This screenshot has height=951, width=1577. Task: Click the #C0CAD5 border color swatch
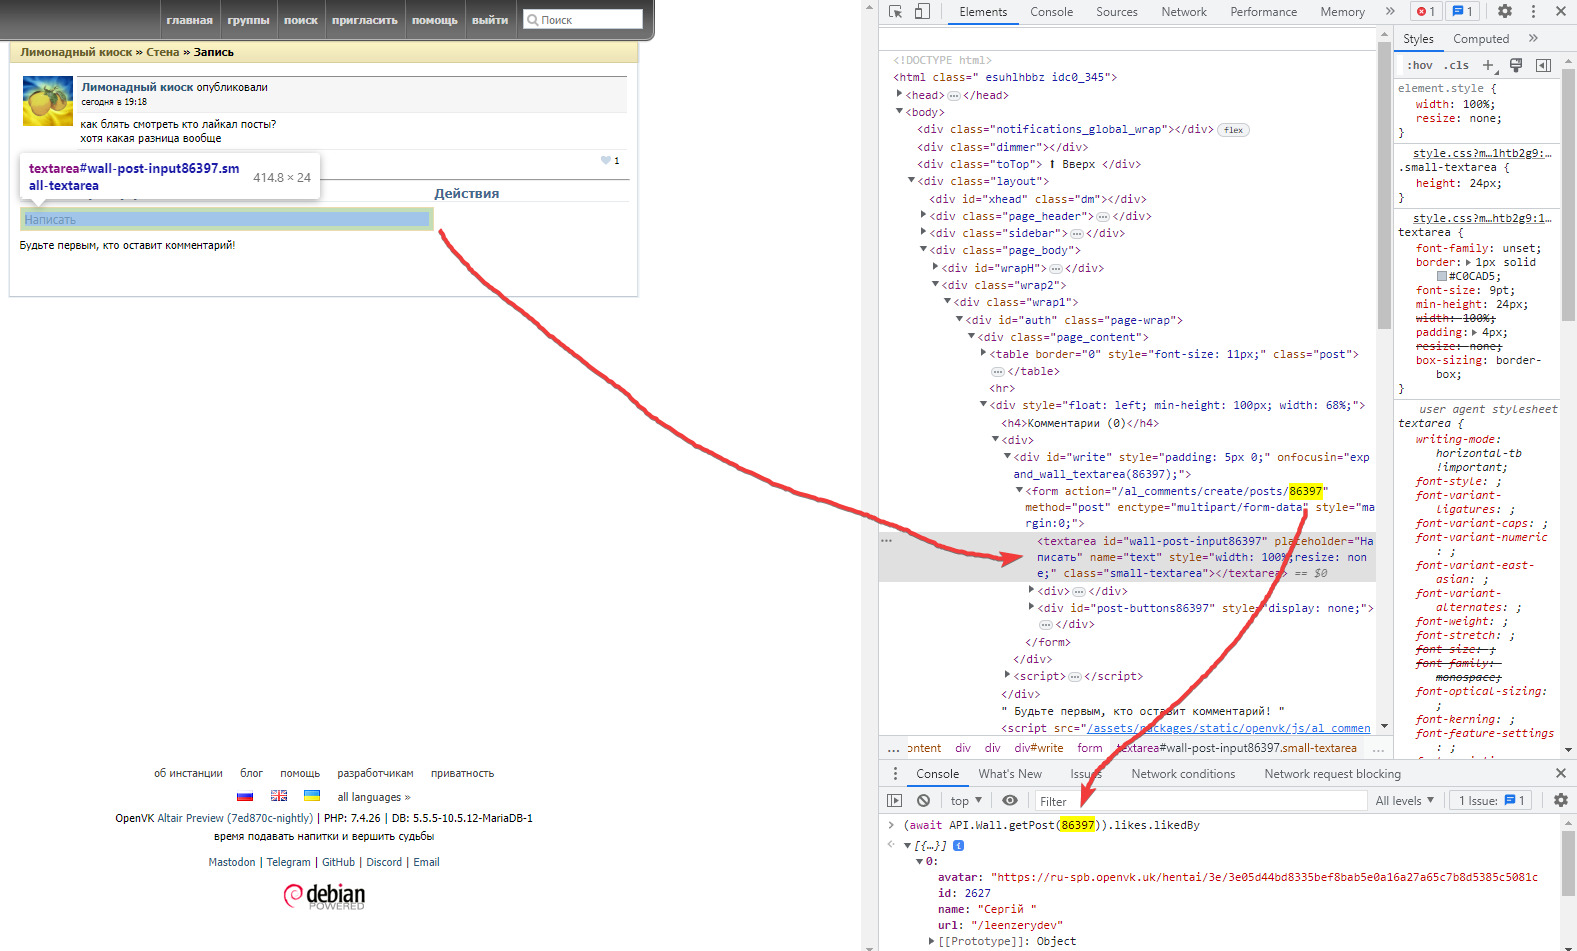click(x=1442, y=276)
